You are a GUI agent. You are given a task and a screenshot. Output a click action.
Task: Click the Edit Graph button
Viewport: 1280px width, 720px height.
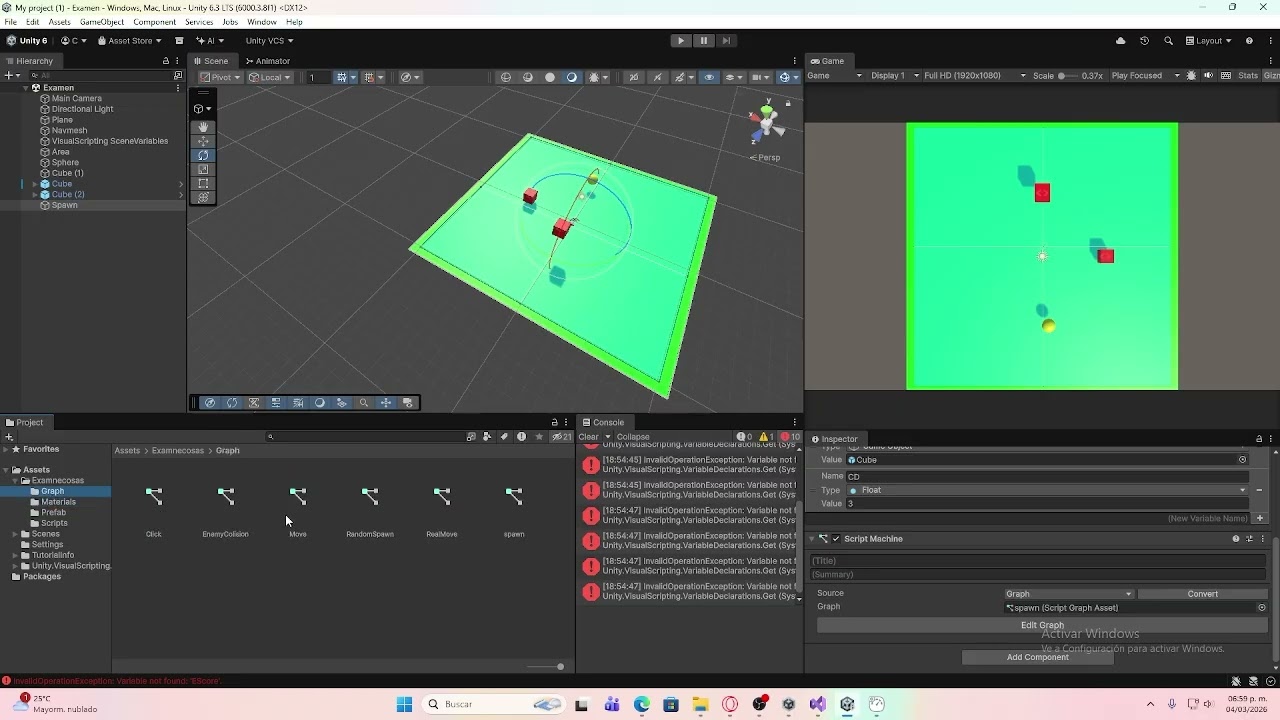pyautogui.click(x=1042, y=626)
